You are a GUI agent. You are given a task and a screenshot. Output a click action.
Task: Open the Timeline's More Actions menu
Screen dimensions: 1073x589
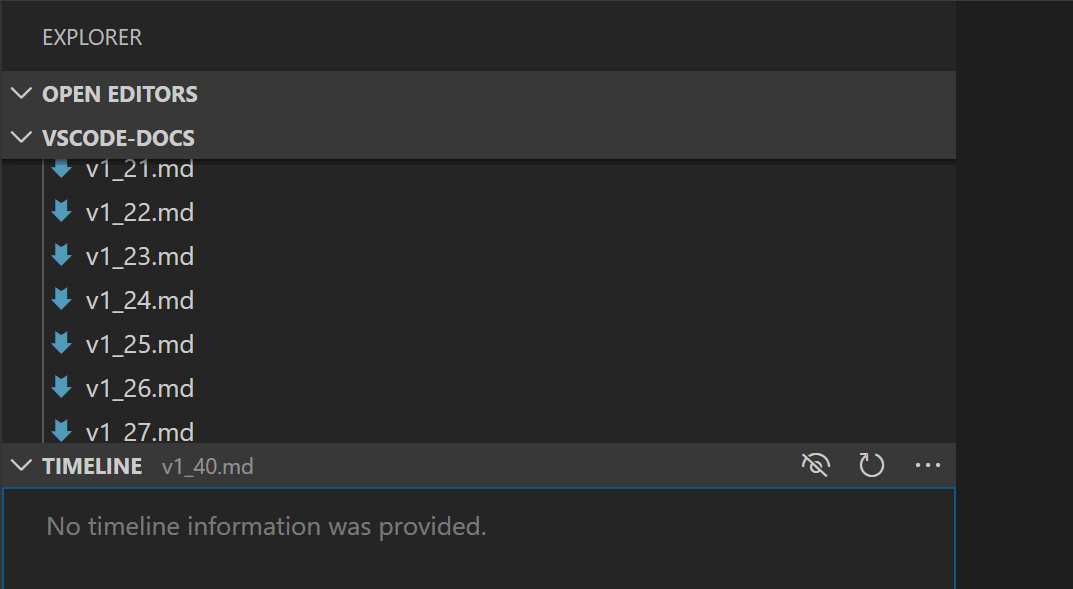[928, 465]
